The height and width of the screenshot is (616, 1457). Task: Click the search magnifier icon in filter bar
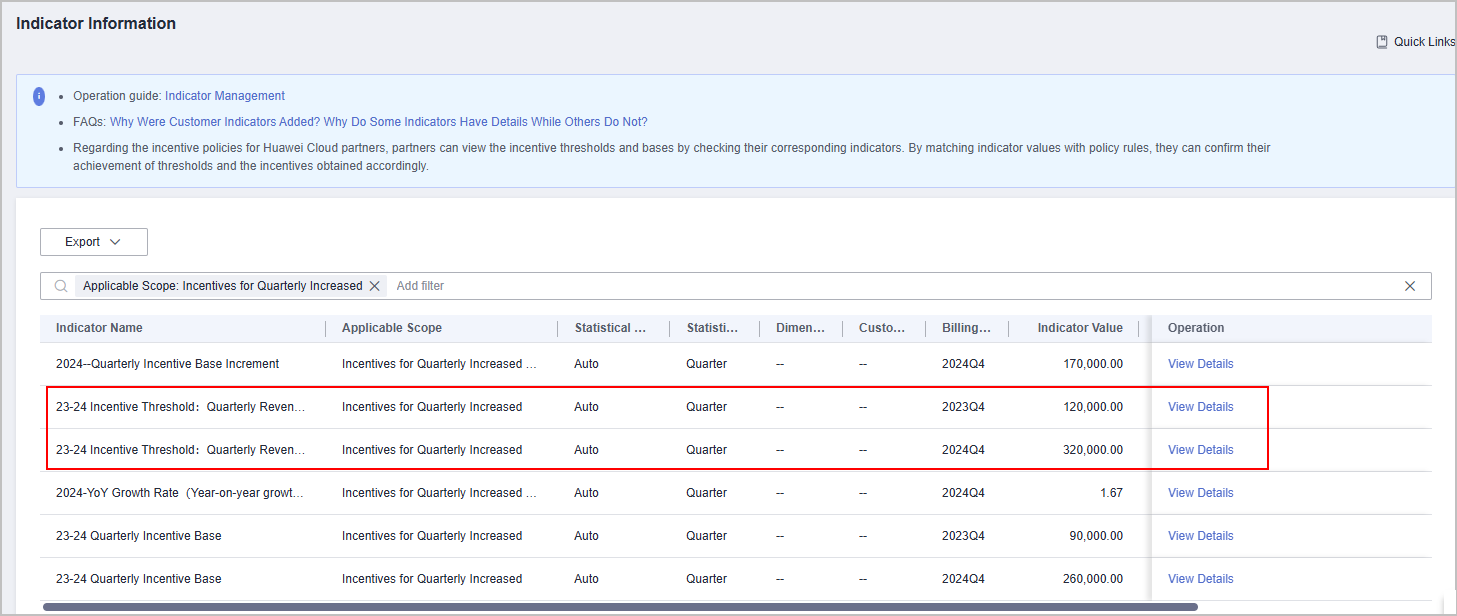click(x=61, y=286)
